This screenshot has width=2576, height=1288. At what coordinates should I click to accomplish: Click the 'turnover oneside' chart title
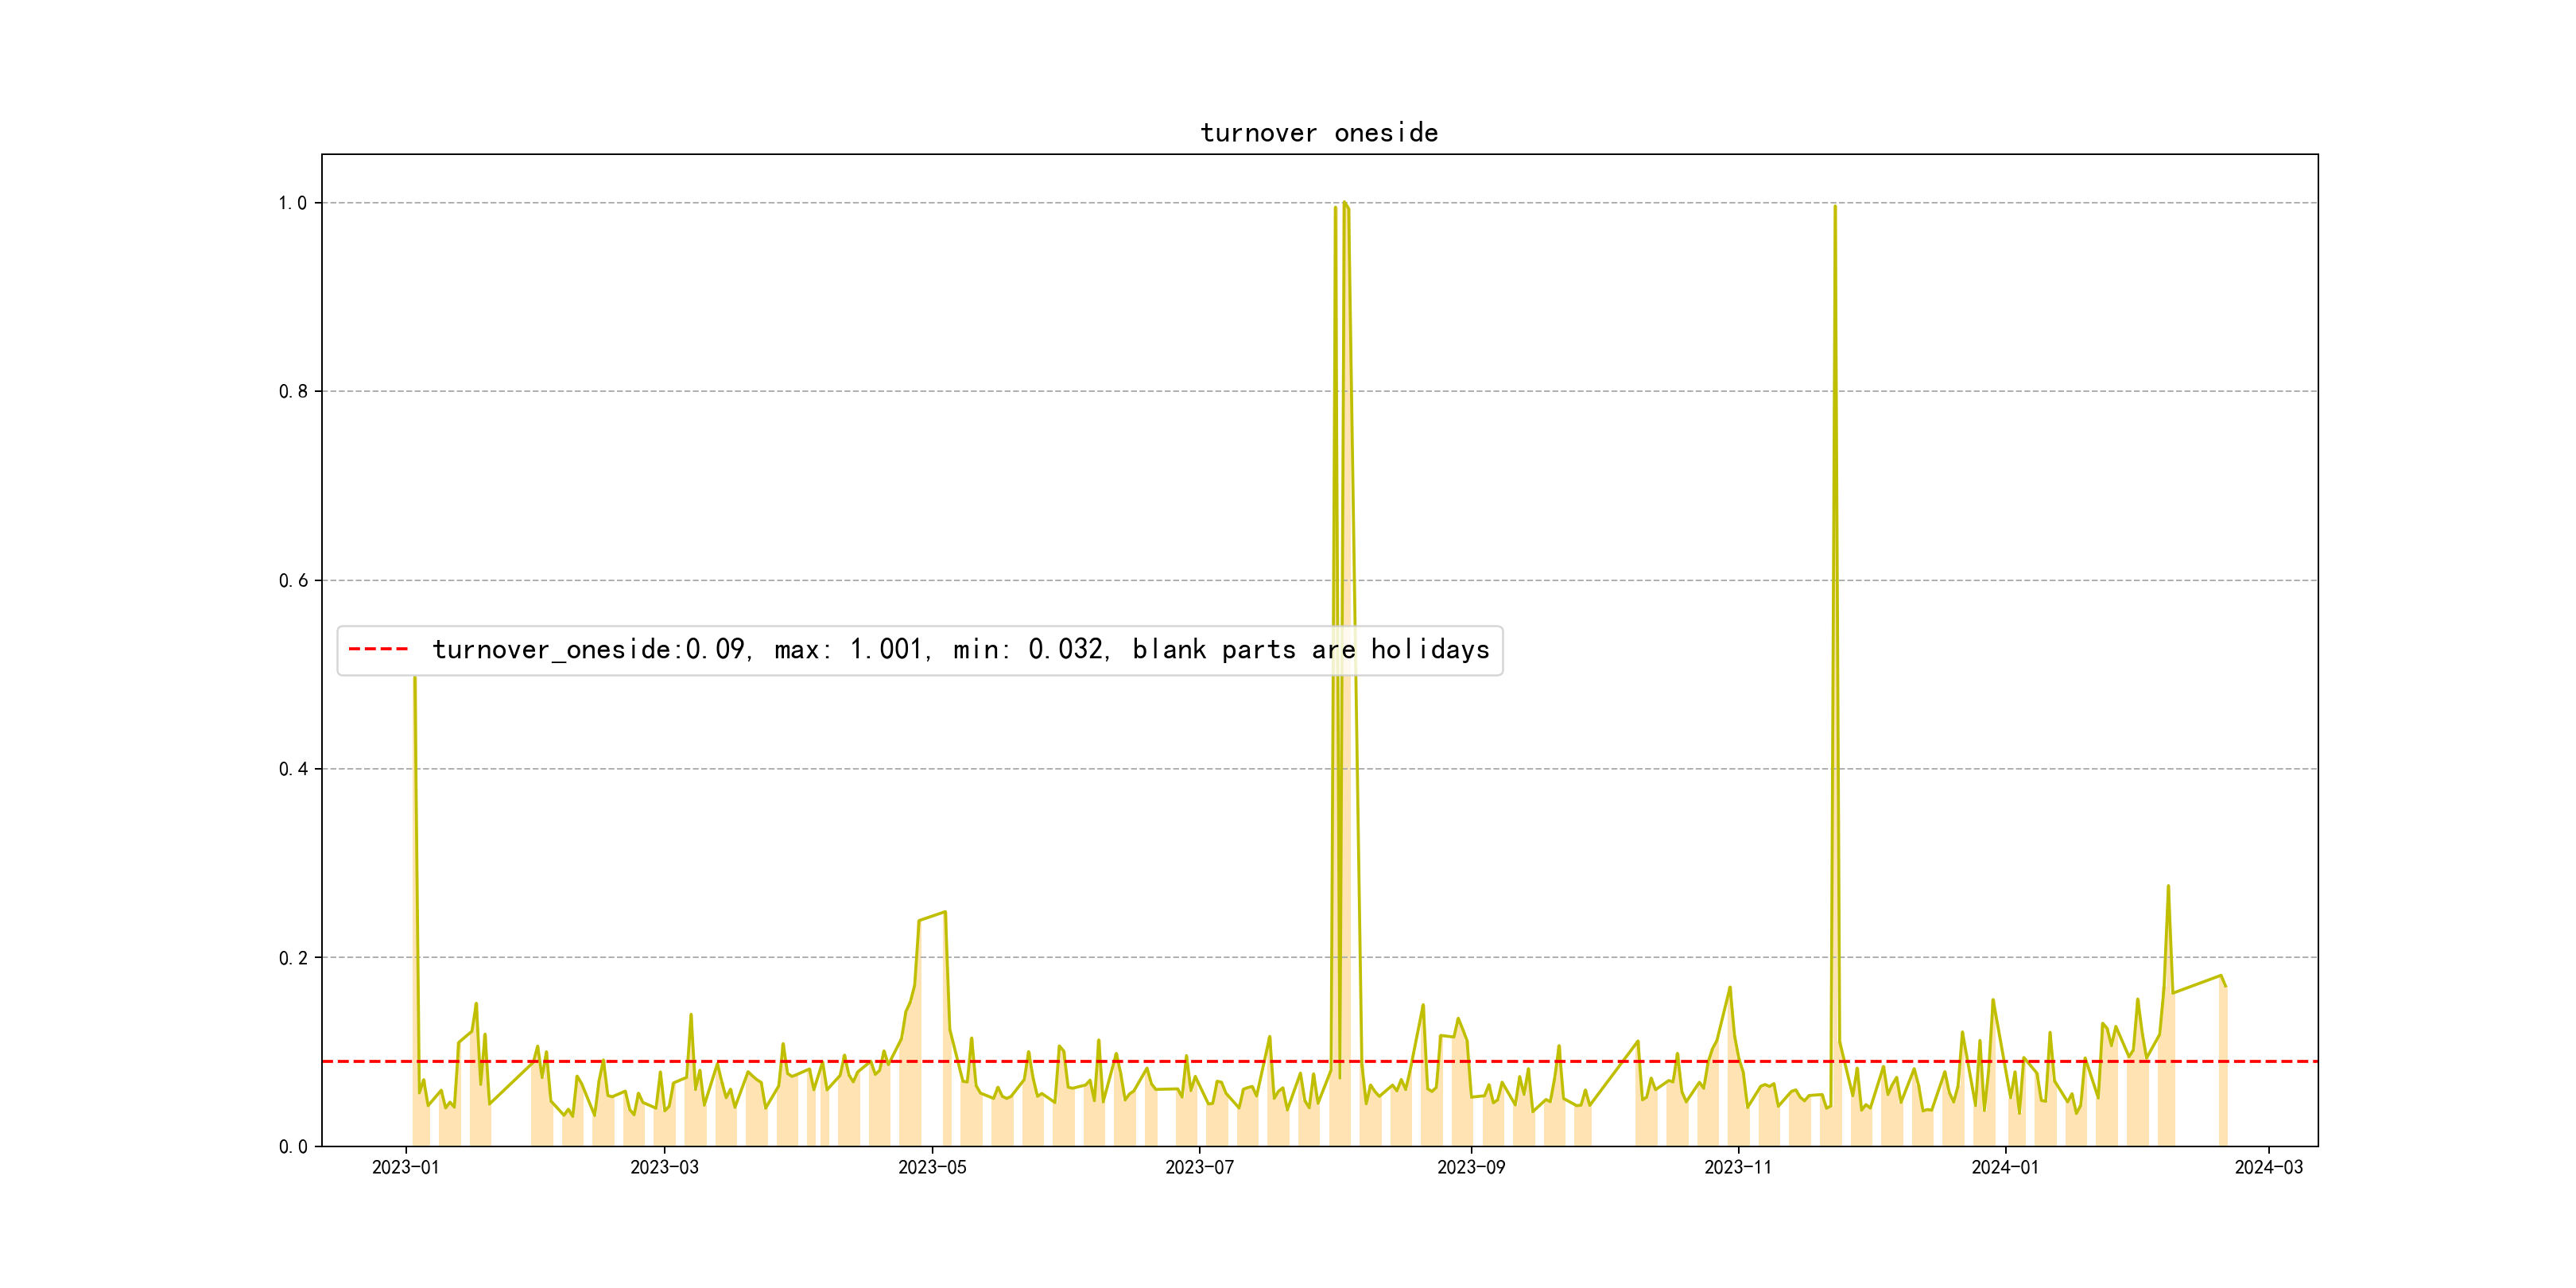pyautogui.click(x=1318, y=133)
